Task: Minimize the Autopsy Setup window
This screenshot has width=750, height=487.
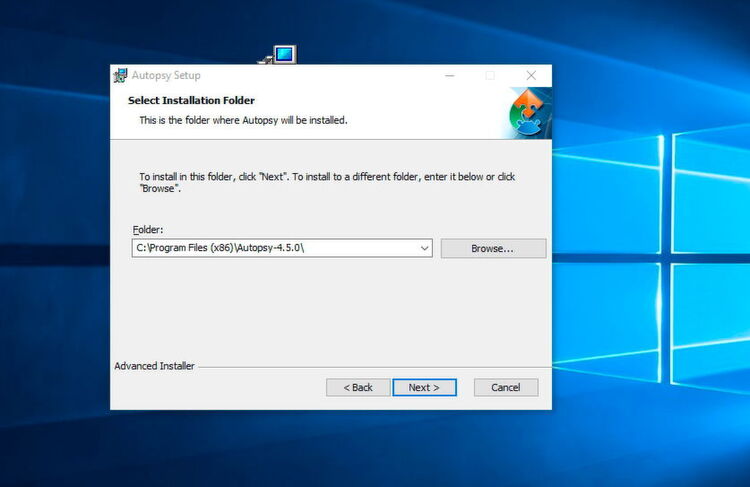Action: click(x=450, y=76)
